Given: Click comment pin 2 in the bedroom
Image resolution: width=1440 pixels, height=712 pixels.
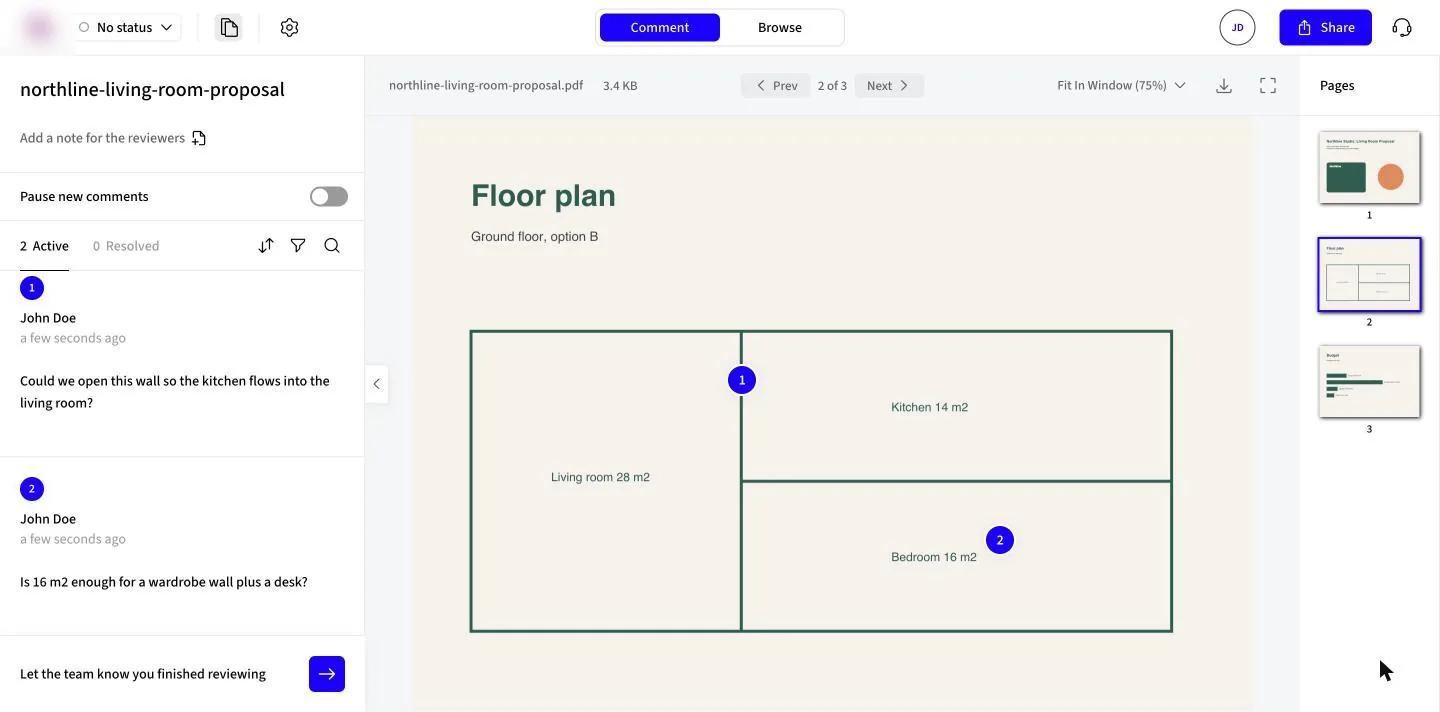Looking at the screenshot, I should coord(1000,540).
